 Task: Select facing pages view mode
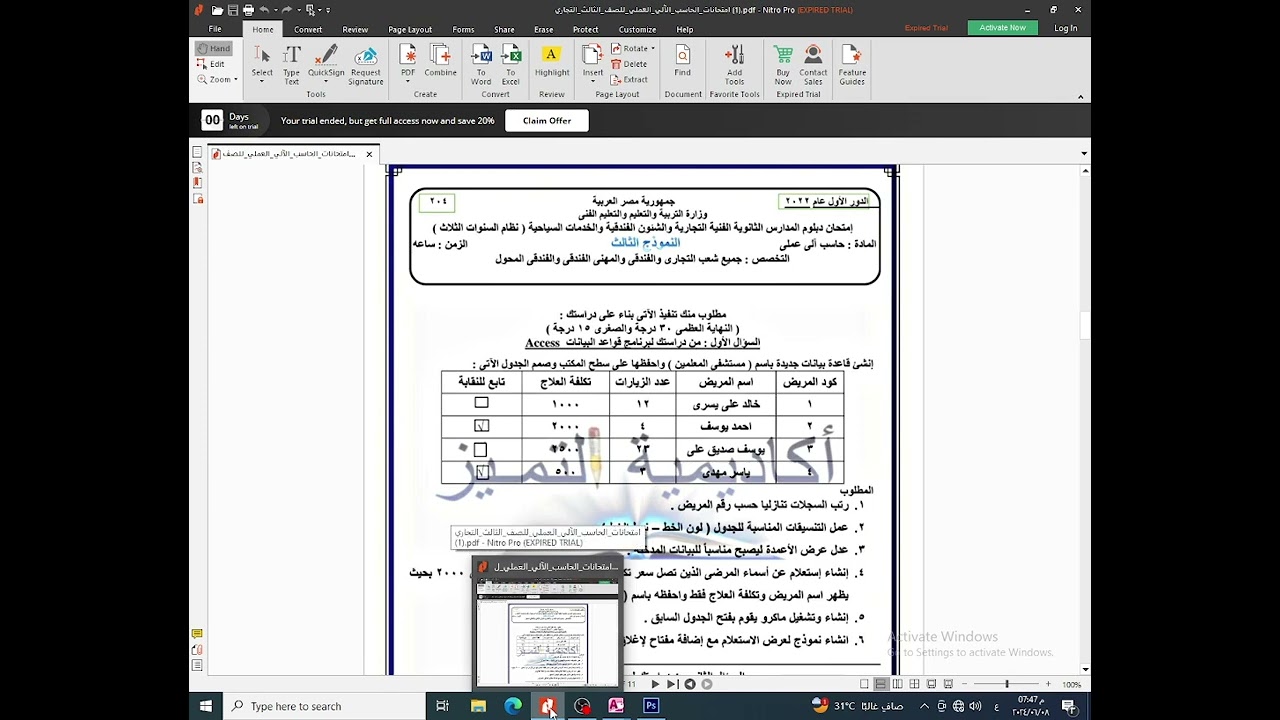pos(898,684)
